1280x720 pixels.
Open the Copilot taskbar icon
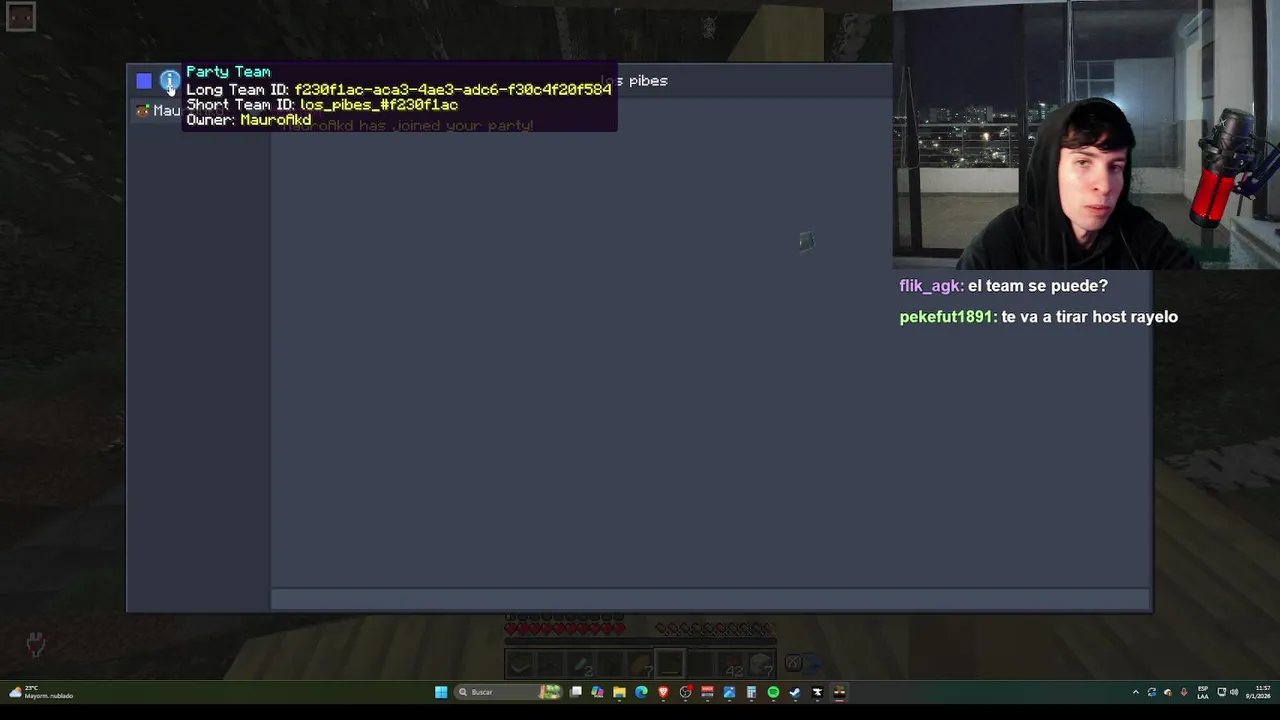pyautogui.click(x=597, y=692)
